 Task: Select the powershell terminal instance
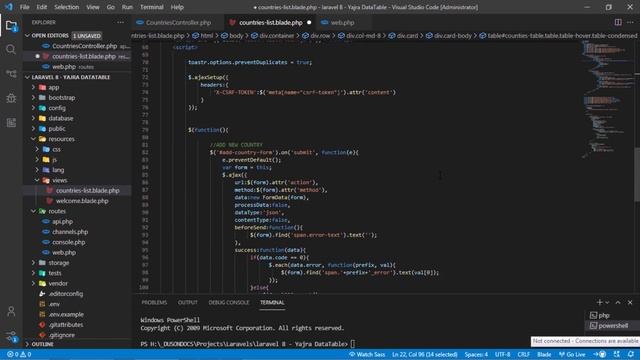609,326
